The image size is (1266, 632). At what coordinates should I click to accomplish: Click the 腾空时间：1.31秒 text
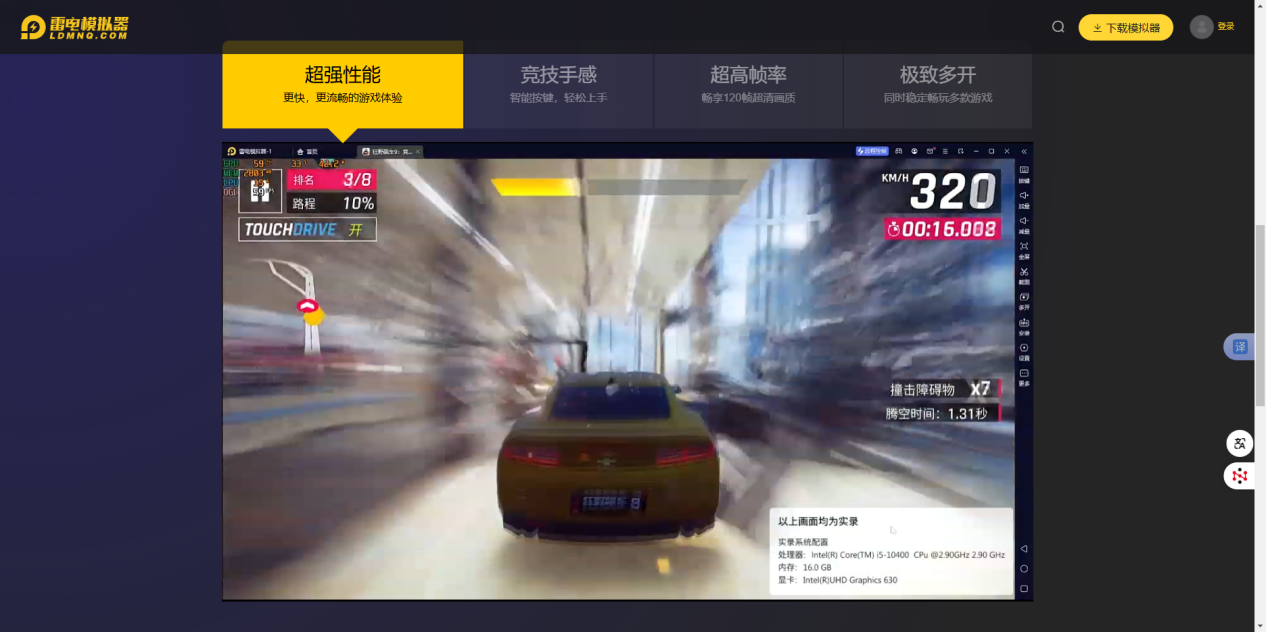(x=936, y=413)
